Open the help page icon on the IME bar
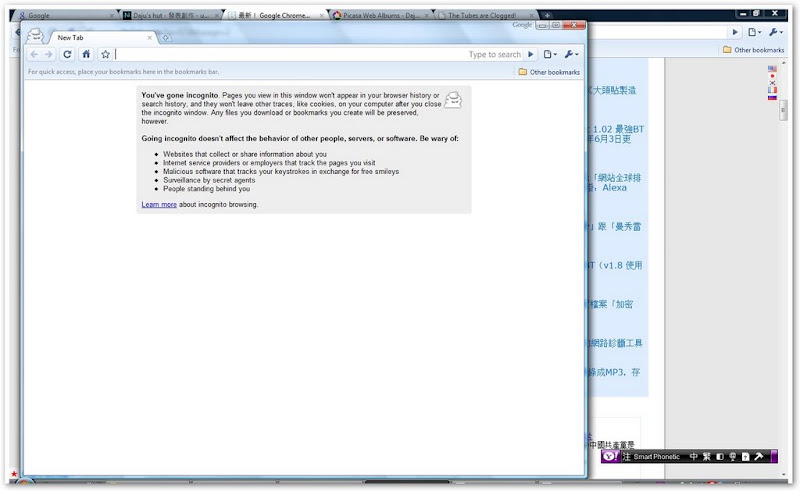This screenshot has height=491, width=800. pos(745,457)
